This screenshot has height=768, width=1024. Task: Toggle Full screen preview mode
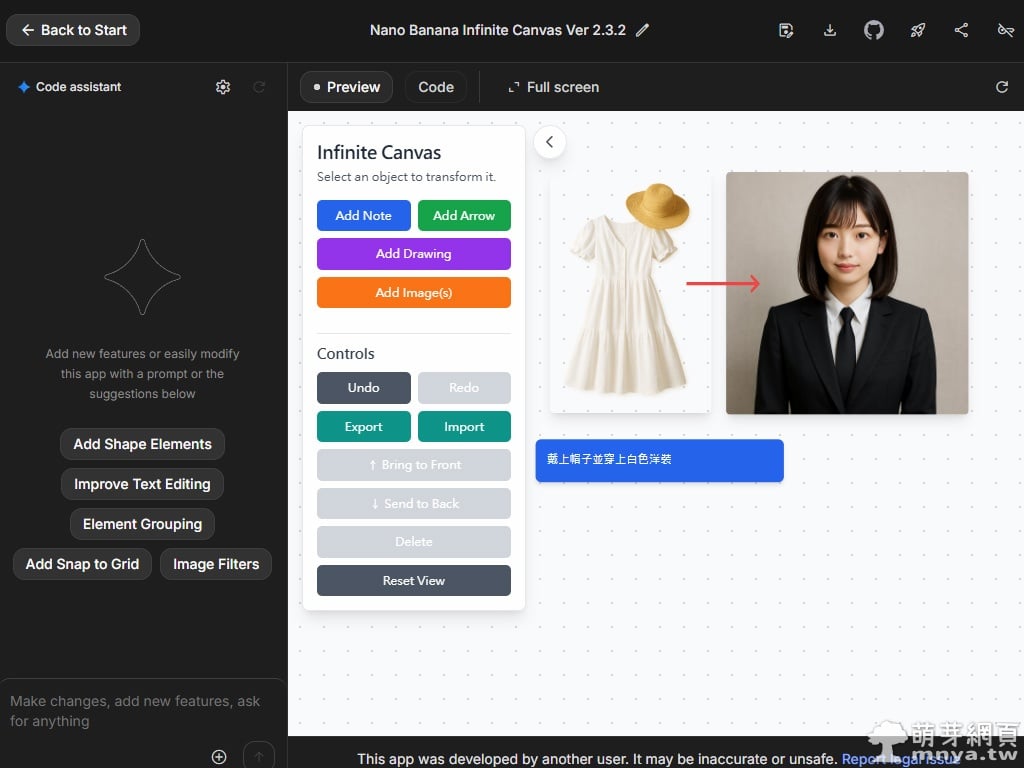coord(553,87)
